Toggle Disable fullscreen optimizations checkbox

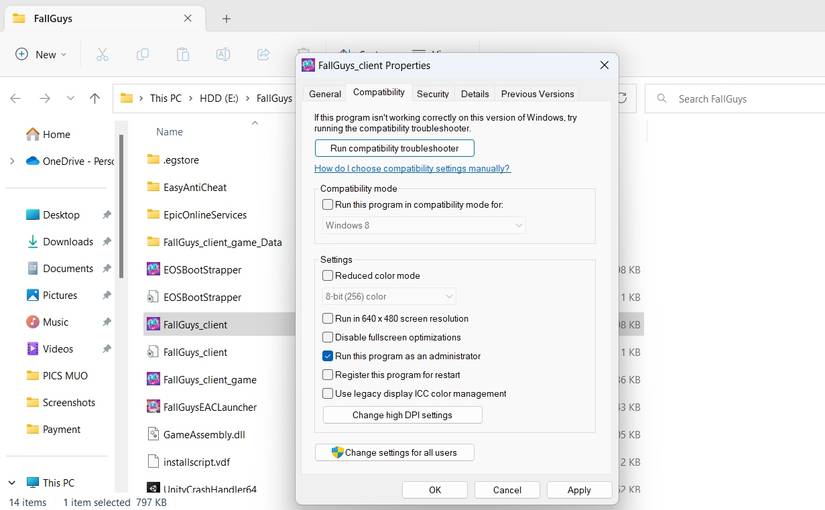pyautogui.click(x=327, y=337)
